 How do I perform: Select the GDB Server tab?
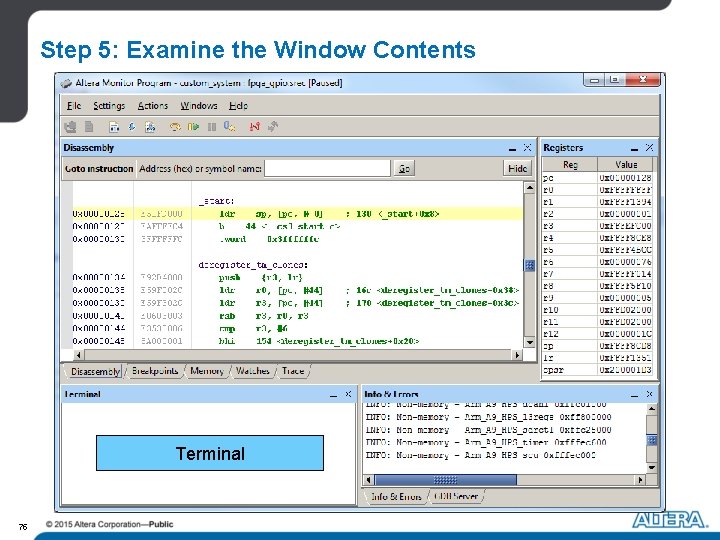(456, 496)
